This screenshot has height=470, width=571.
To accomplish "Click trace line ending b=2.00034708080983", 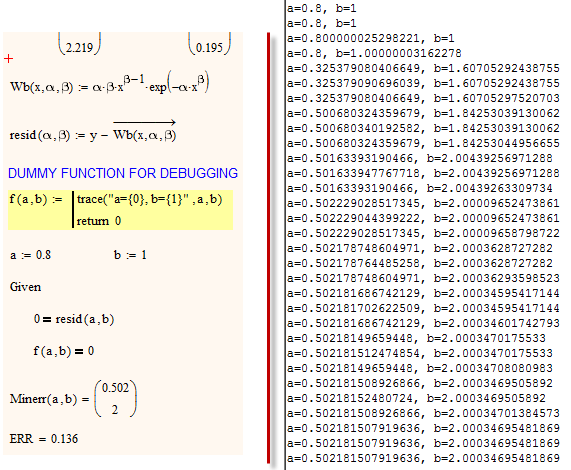I will [x=420, y=368].
